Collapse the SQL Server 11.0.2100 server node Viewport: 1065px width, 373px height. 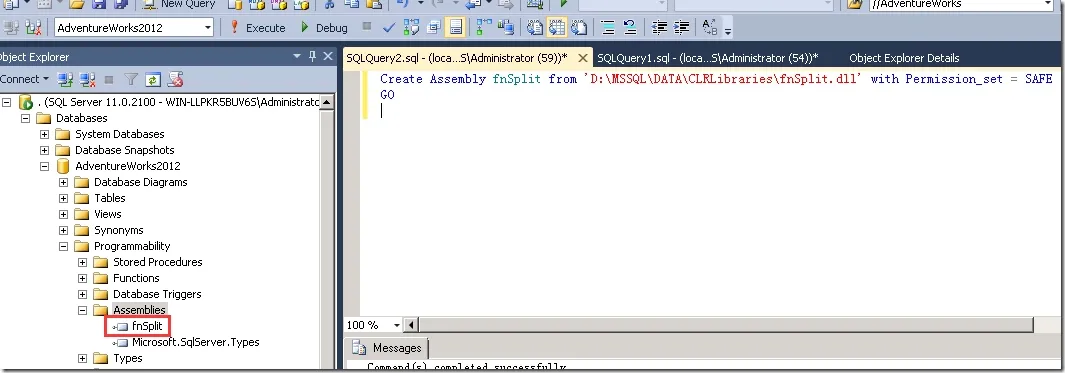pyautogui.click(x=7, y=102)
